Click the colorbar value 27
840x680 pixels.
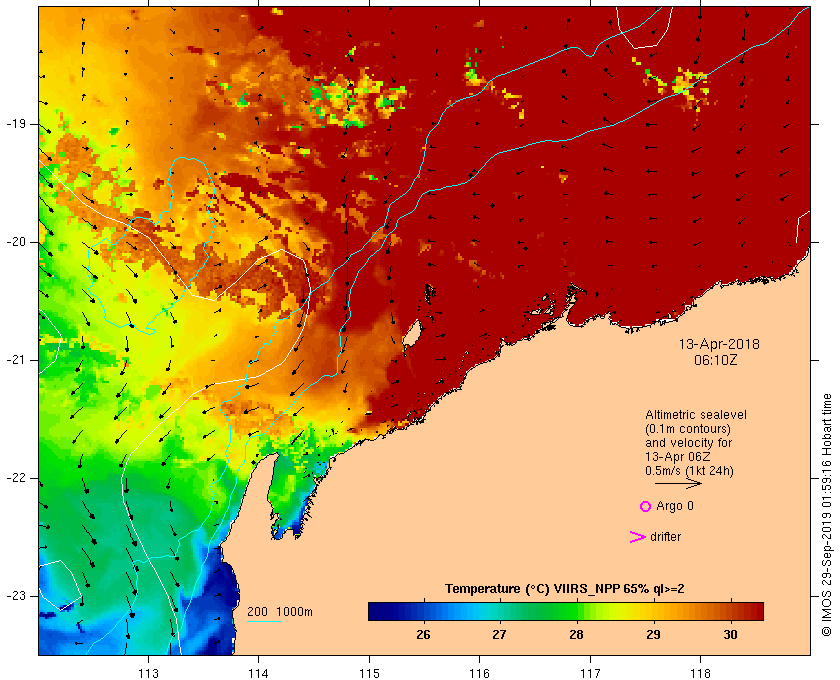[499, 635]
